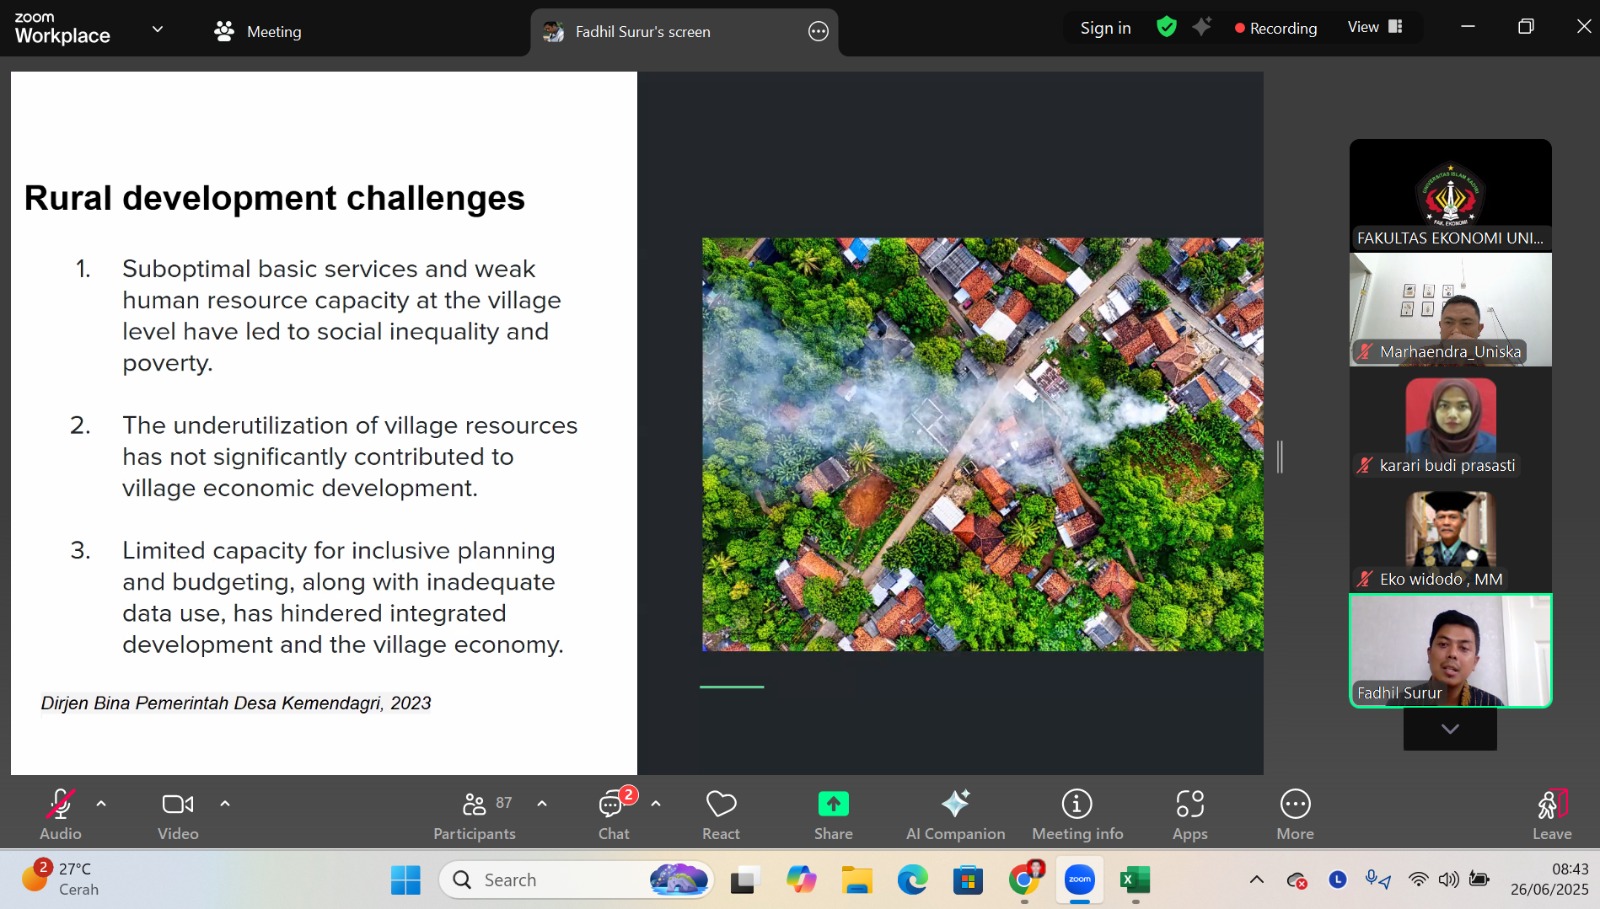The image size is (1600, 909).
Task: Toggle the camera with Video button
Action: click(178, 814)
